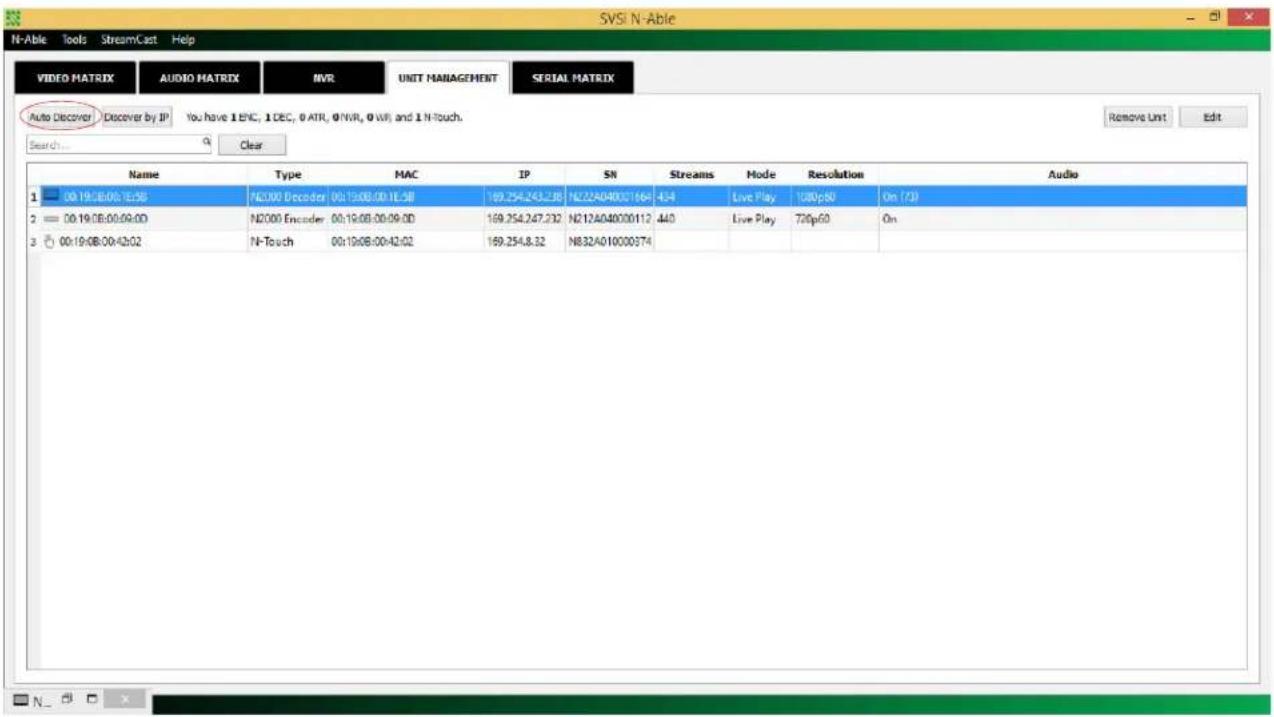Click the Auto Discover button
1274x717 pixels.
pyautogui.click(x=59, y=117)
